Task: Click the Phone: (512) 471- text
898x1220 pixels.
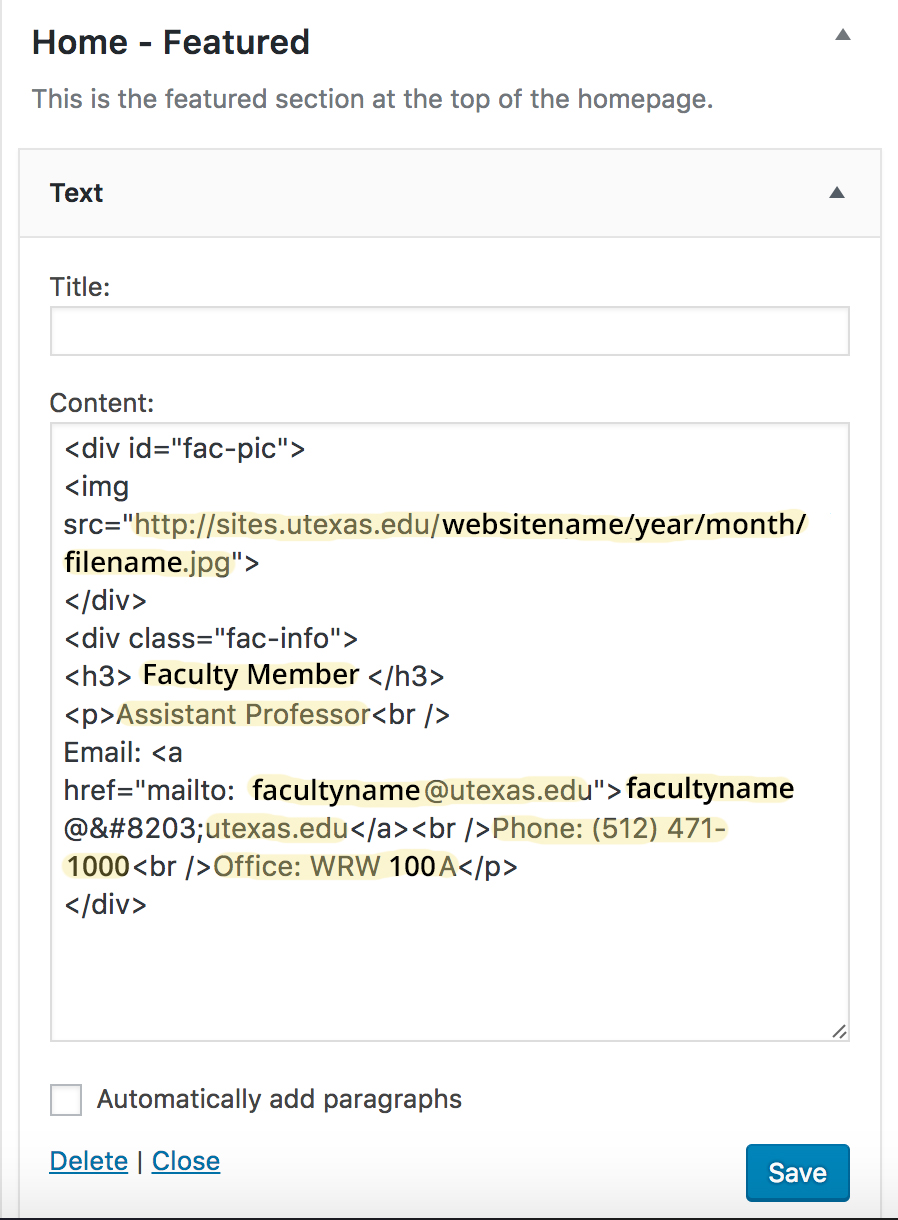Action: point(609,828)
